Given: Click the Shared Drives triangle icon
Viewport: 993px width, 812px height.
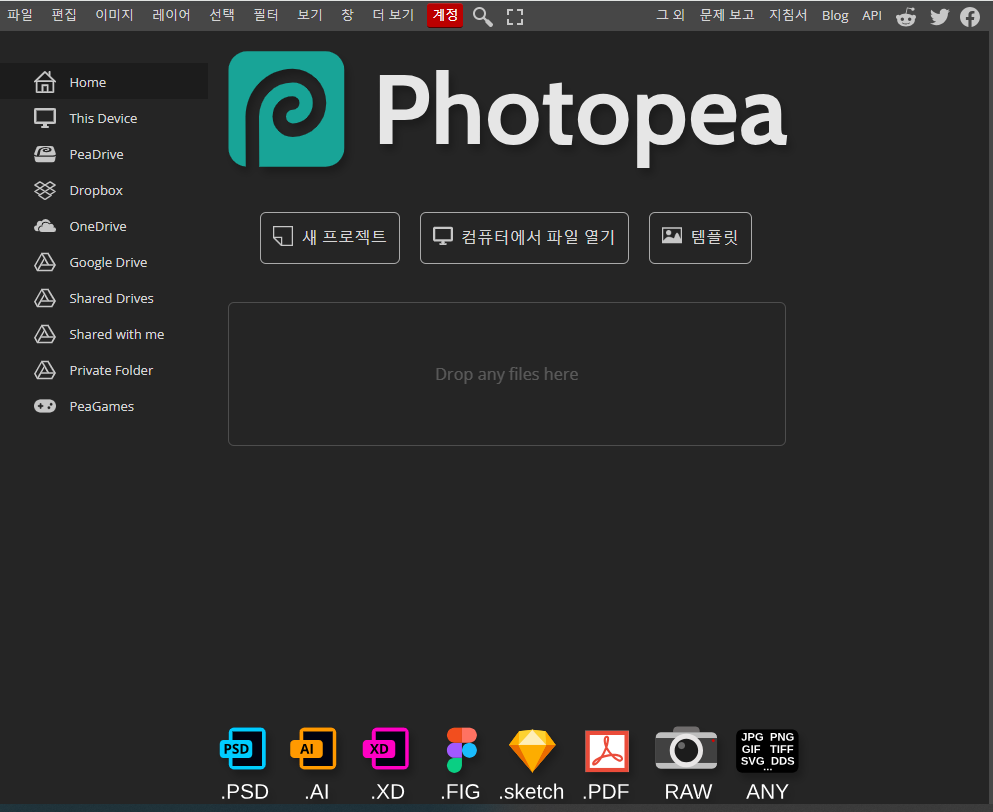Looking at the screenshot, I should [x=45, y=298].
